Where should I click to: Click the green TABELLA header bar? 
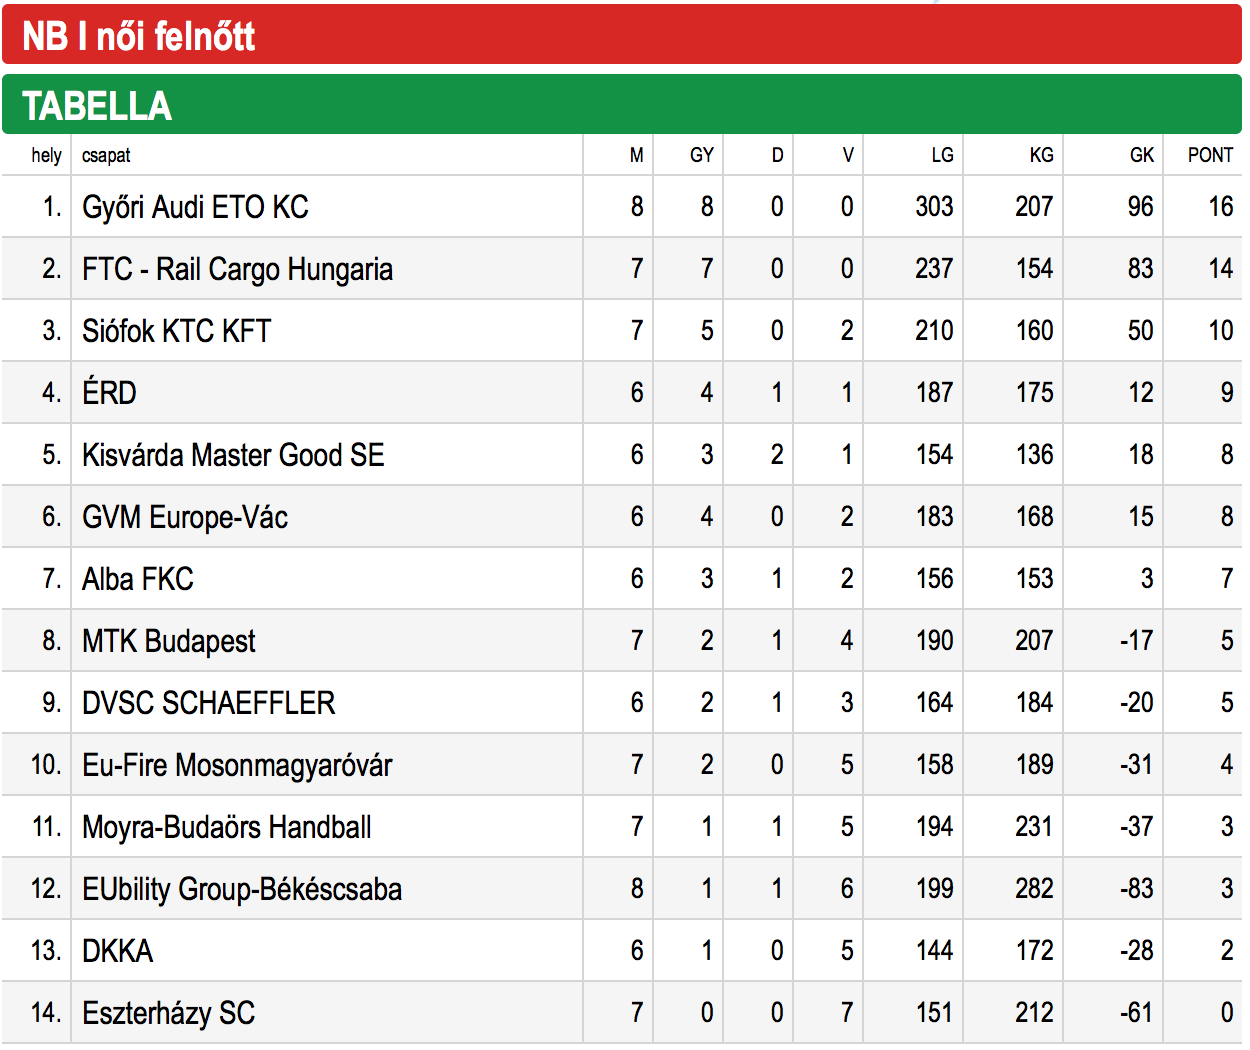click(622, 104)
